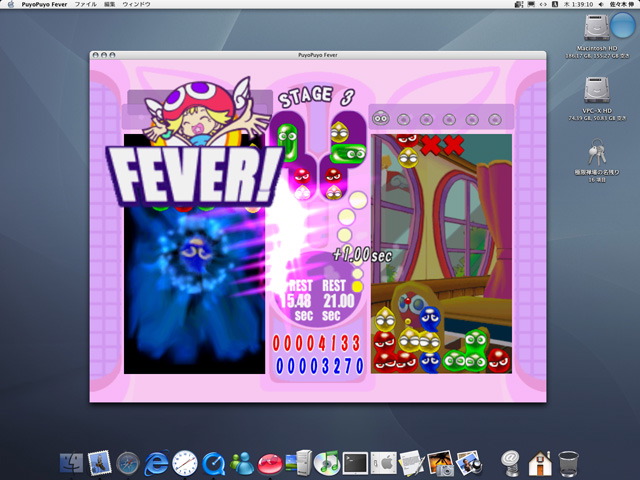The width and height of the screenshot is (640, 480).
Task: Click the blue sphere desktop icon
Action: [x=623, y=25]
